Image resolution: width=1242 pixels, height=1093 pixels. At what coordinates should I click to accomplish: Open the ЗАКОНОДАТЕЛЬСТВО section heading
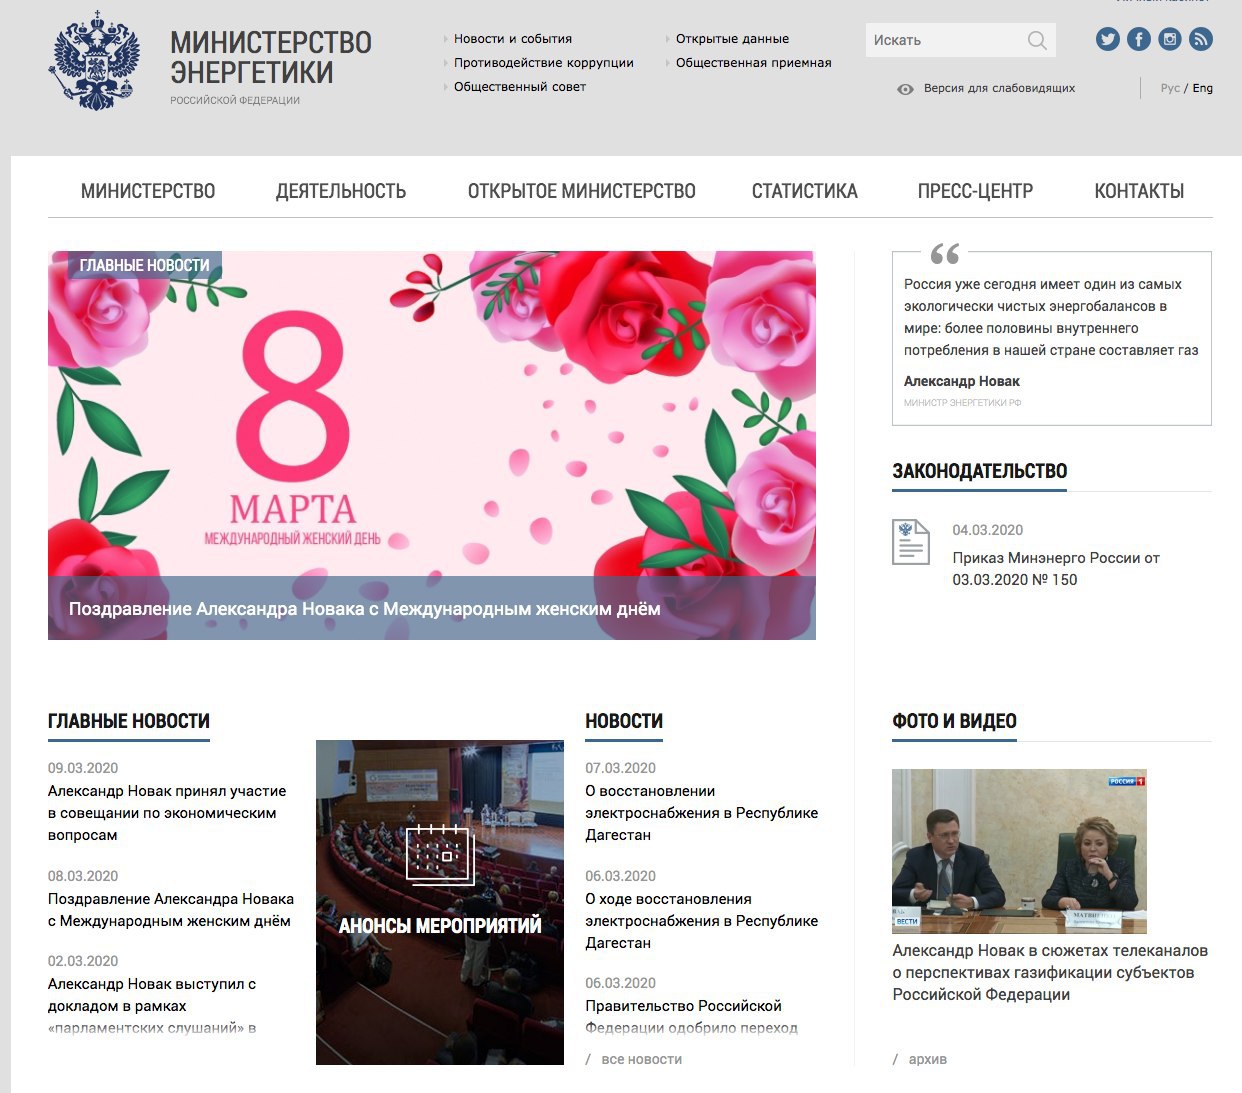[x=980, y=471]
